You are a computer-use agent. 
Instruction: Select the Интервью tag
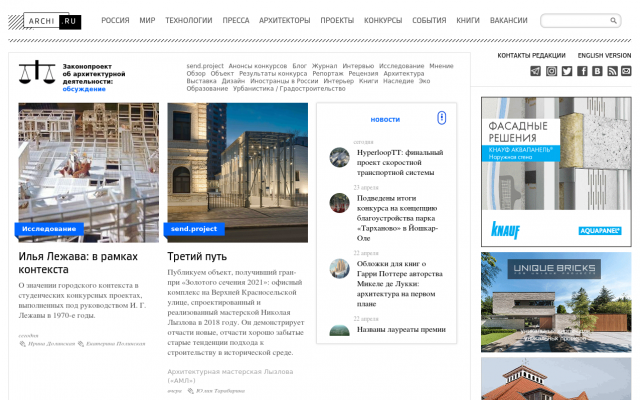358,66
